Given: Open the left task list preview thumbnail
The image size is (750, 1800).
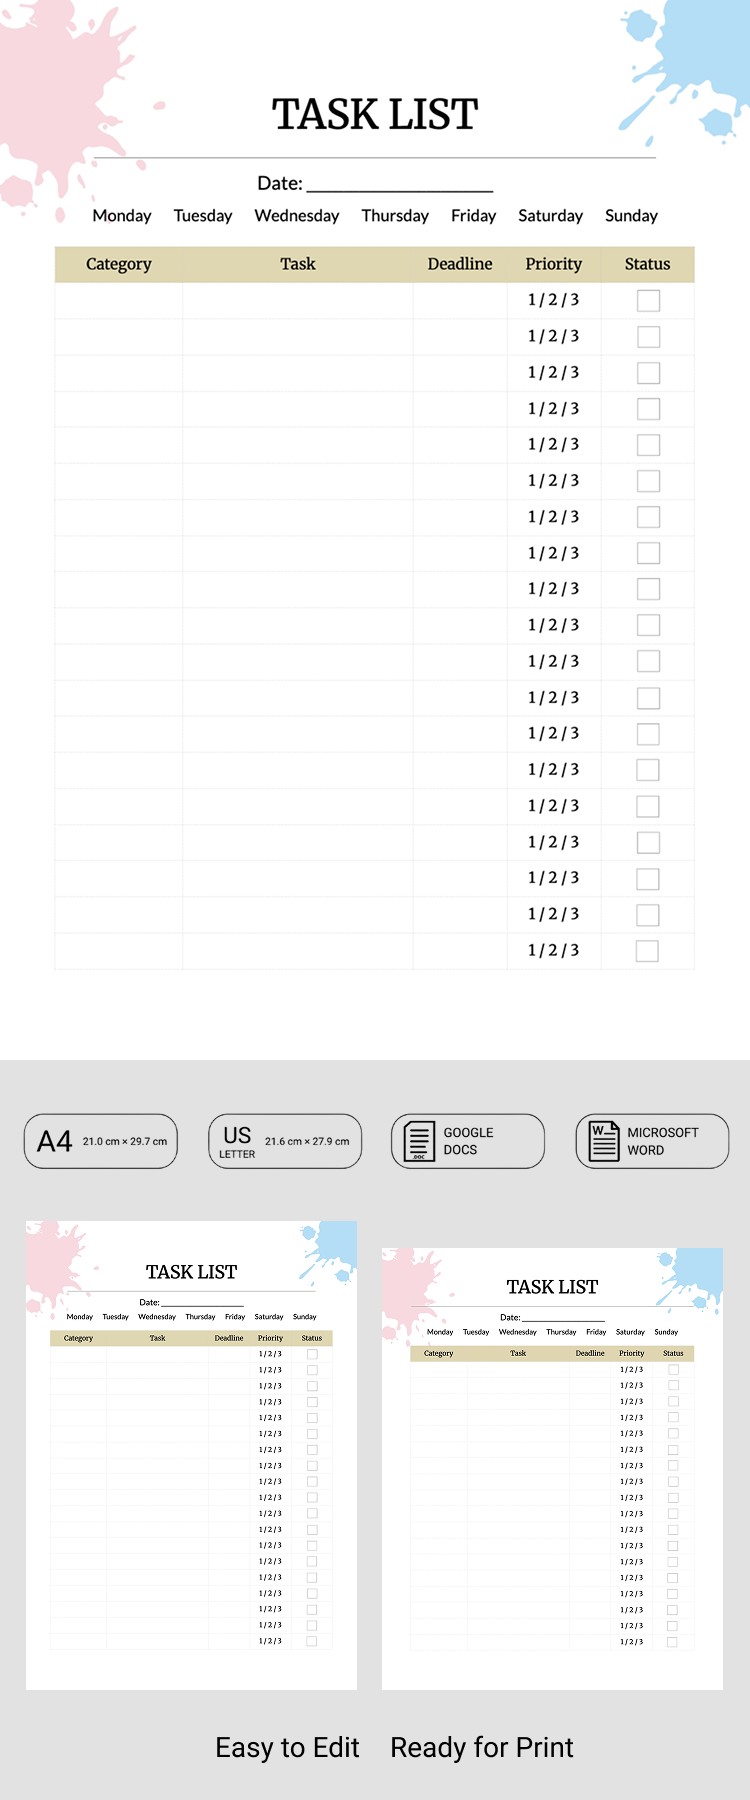Looking at the screenshot, I should [x=191, y=1455].
